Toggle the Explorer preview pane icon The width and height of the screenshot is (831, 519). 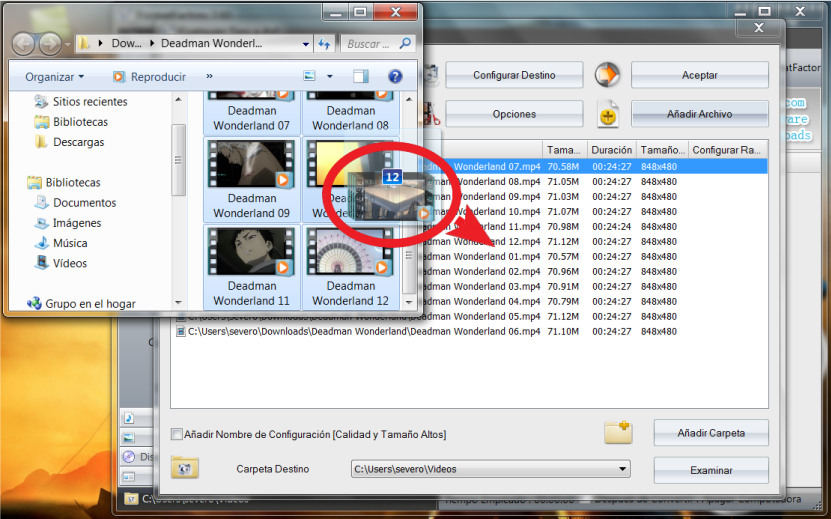(361, 76)
